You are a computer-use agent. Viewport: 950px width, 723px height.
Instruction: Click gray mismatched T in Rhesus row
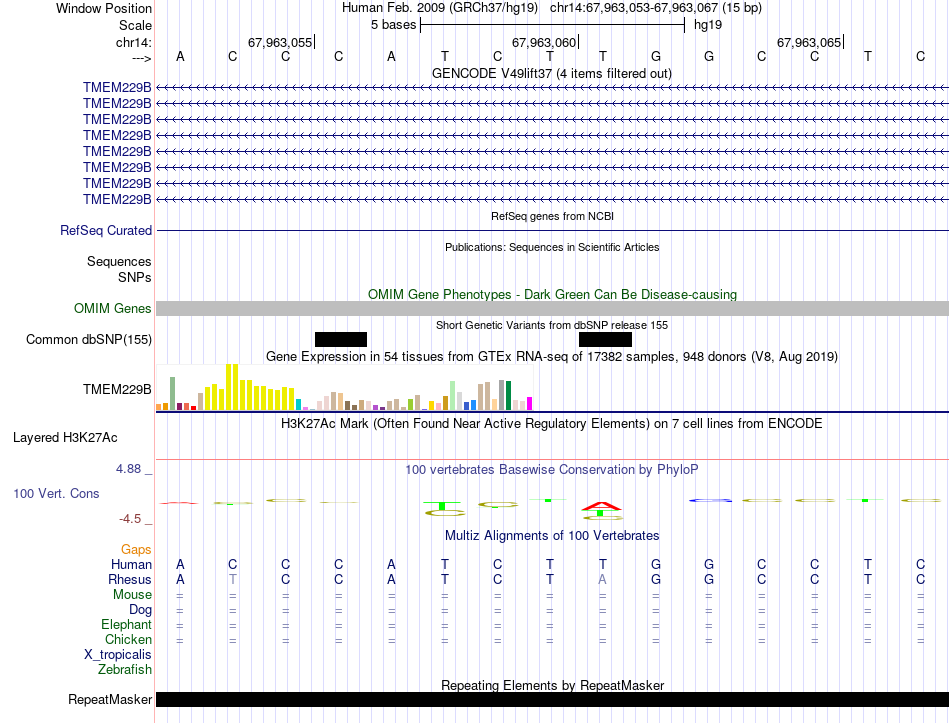(x=233, y=579)
